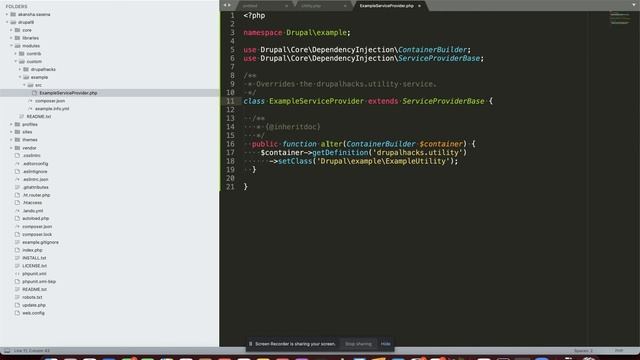Viewport: 640px width, 360px height.
Task: Click Stop sharing in Screen Recorder bar
Action: pyautogui.click(x=358, y=344)
